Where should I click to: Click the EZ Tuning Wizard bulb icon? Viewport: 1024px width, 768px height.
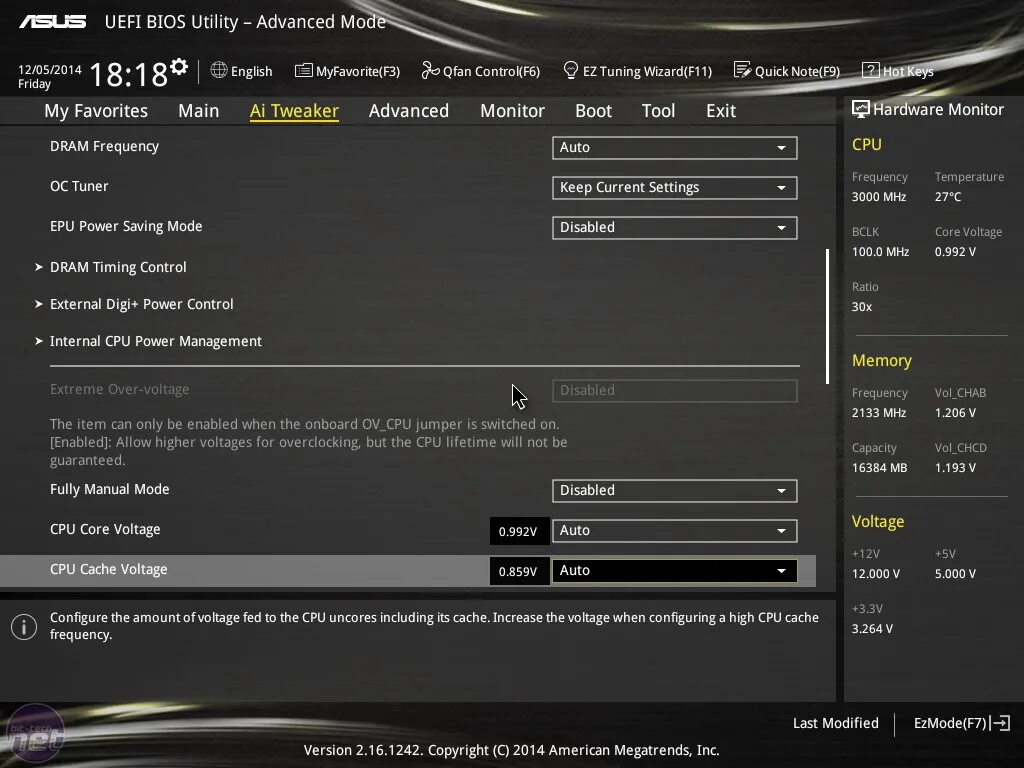[571, 70]
